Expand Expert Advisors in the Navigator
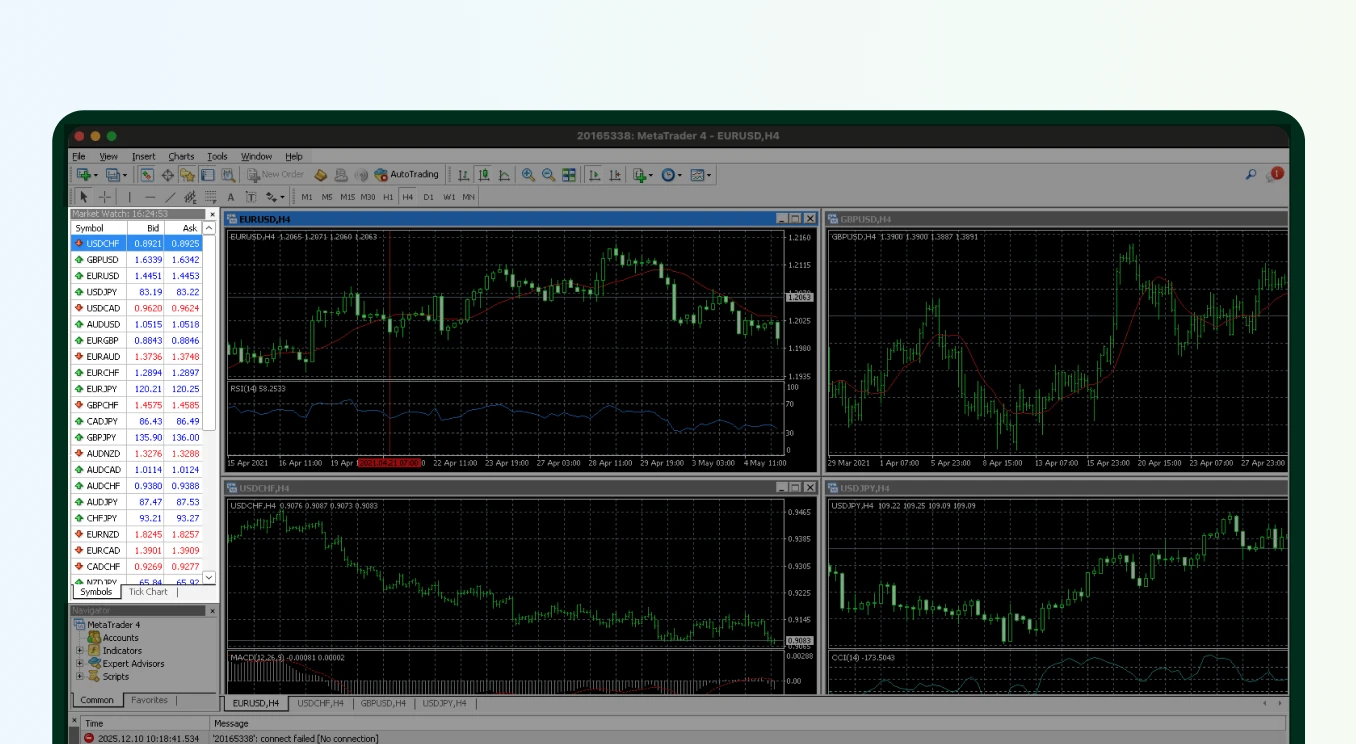This screenshot has width=1356, height=744. pyautogui.click(x=79, y=663)
